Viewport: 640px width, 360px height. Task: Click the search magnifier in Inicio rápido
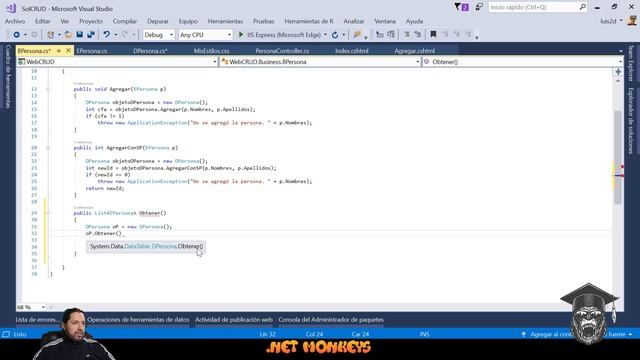point(582,7)
